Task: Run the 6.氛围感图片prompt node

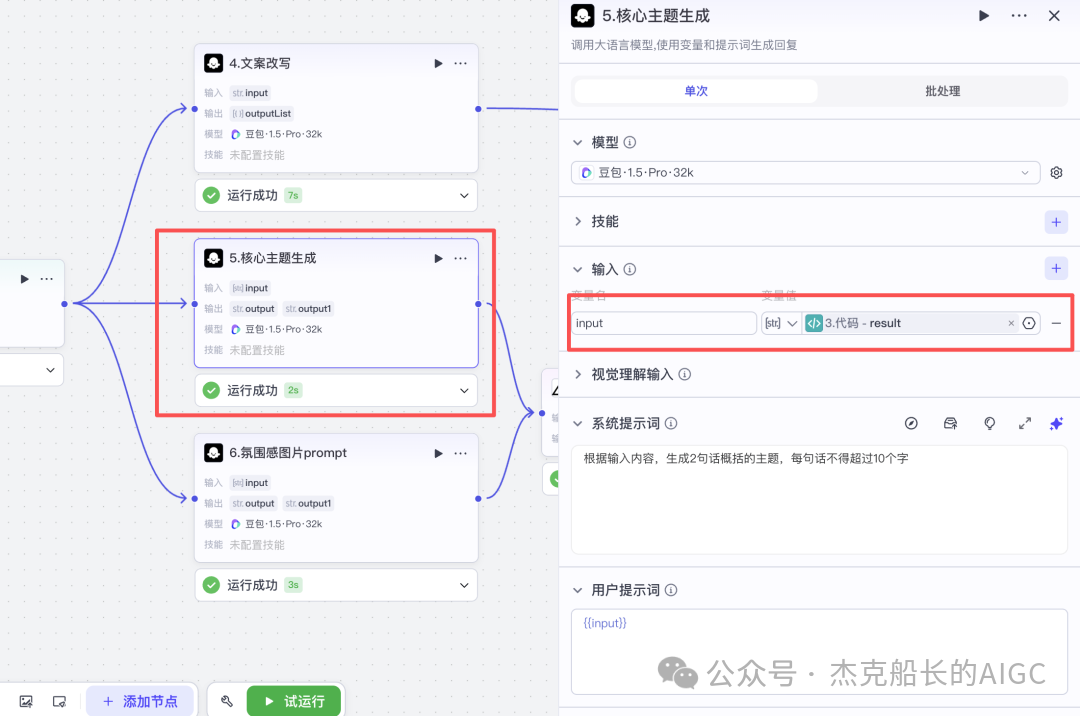Action: [x=438, y=453]
